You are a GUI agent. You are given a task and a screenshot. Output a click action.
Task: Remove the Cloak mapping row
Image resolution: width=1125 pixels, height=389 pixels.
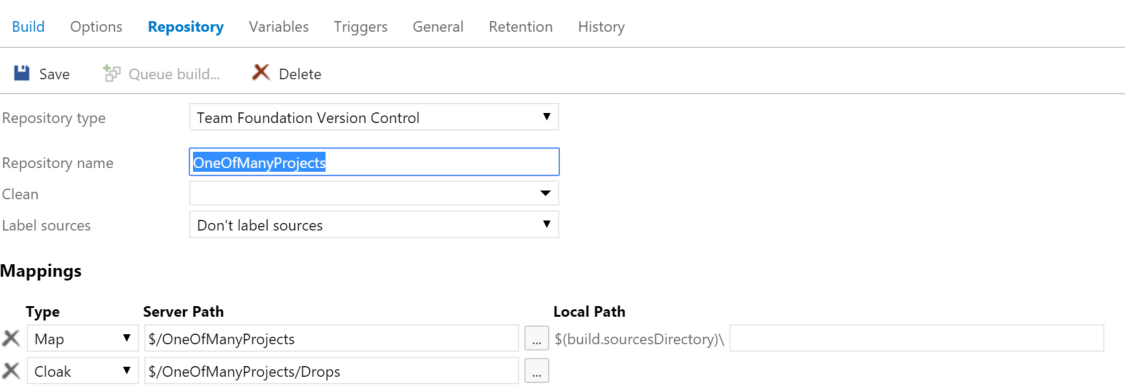coord(11,371)
